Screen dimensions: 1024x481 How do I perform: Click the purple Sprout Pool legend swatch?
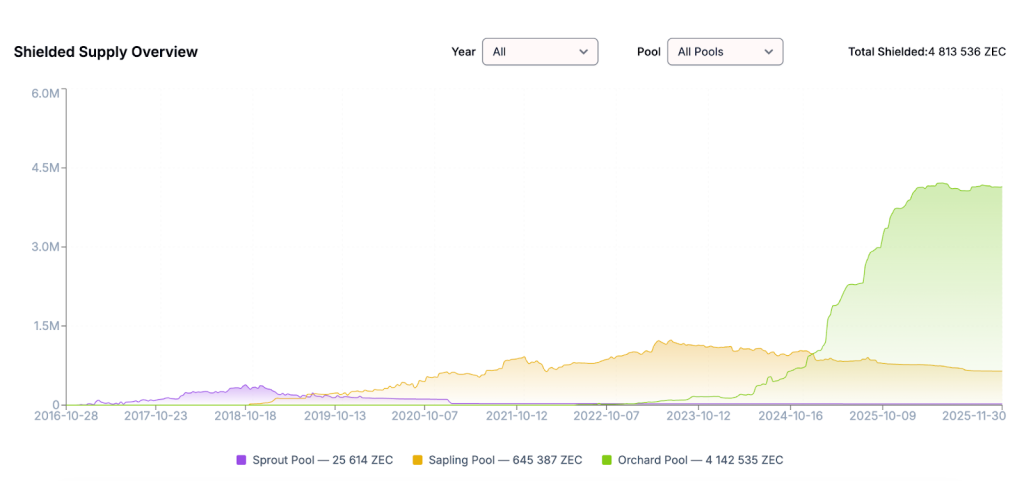pos(241,460)
